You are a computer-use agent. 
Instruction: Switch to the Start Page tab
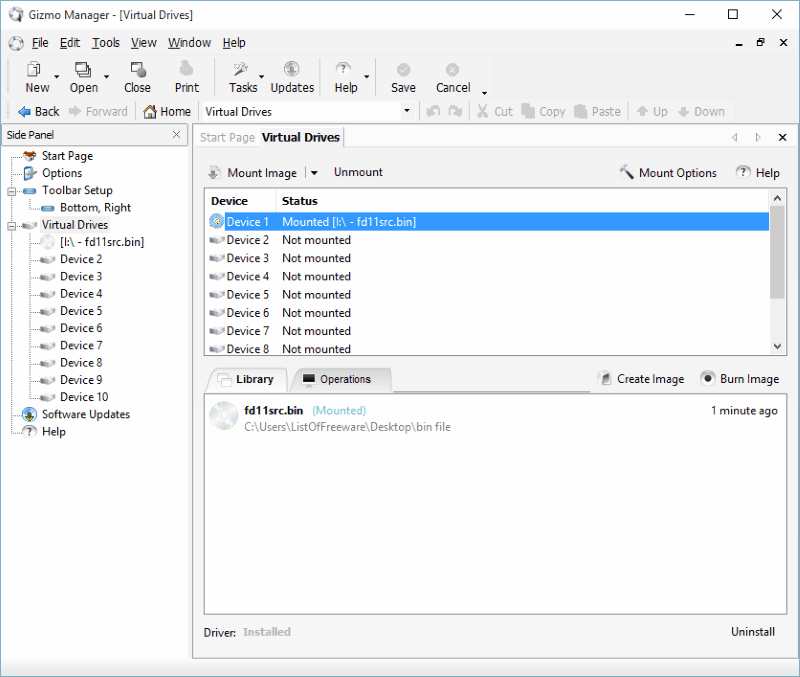pyautogui.click(x=227, y=137)
